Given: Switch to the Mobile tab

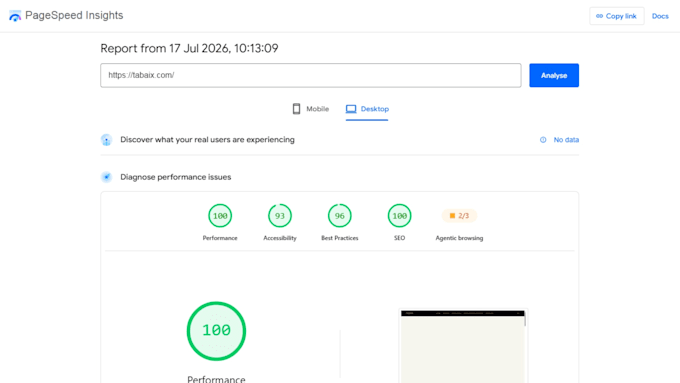Looking at the screenshot, I should click(x=311, y=109).
